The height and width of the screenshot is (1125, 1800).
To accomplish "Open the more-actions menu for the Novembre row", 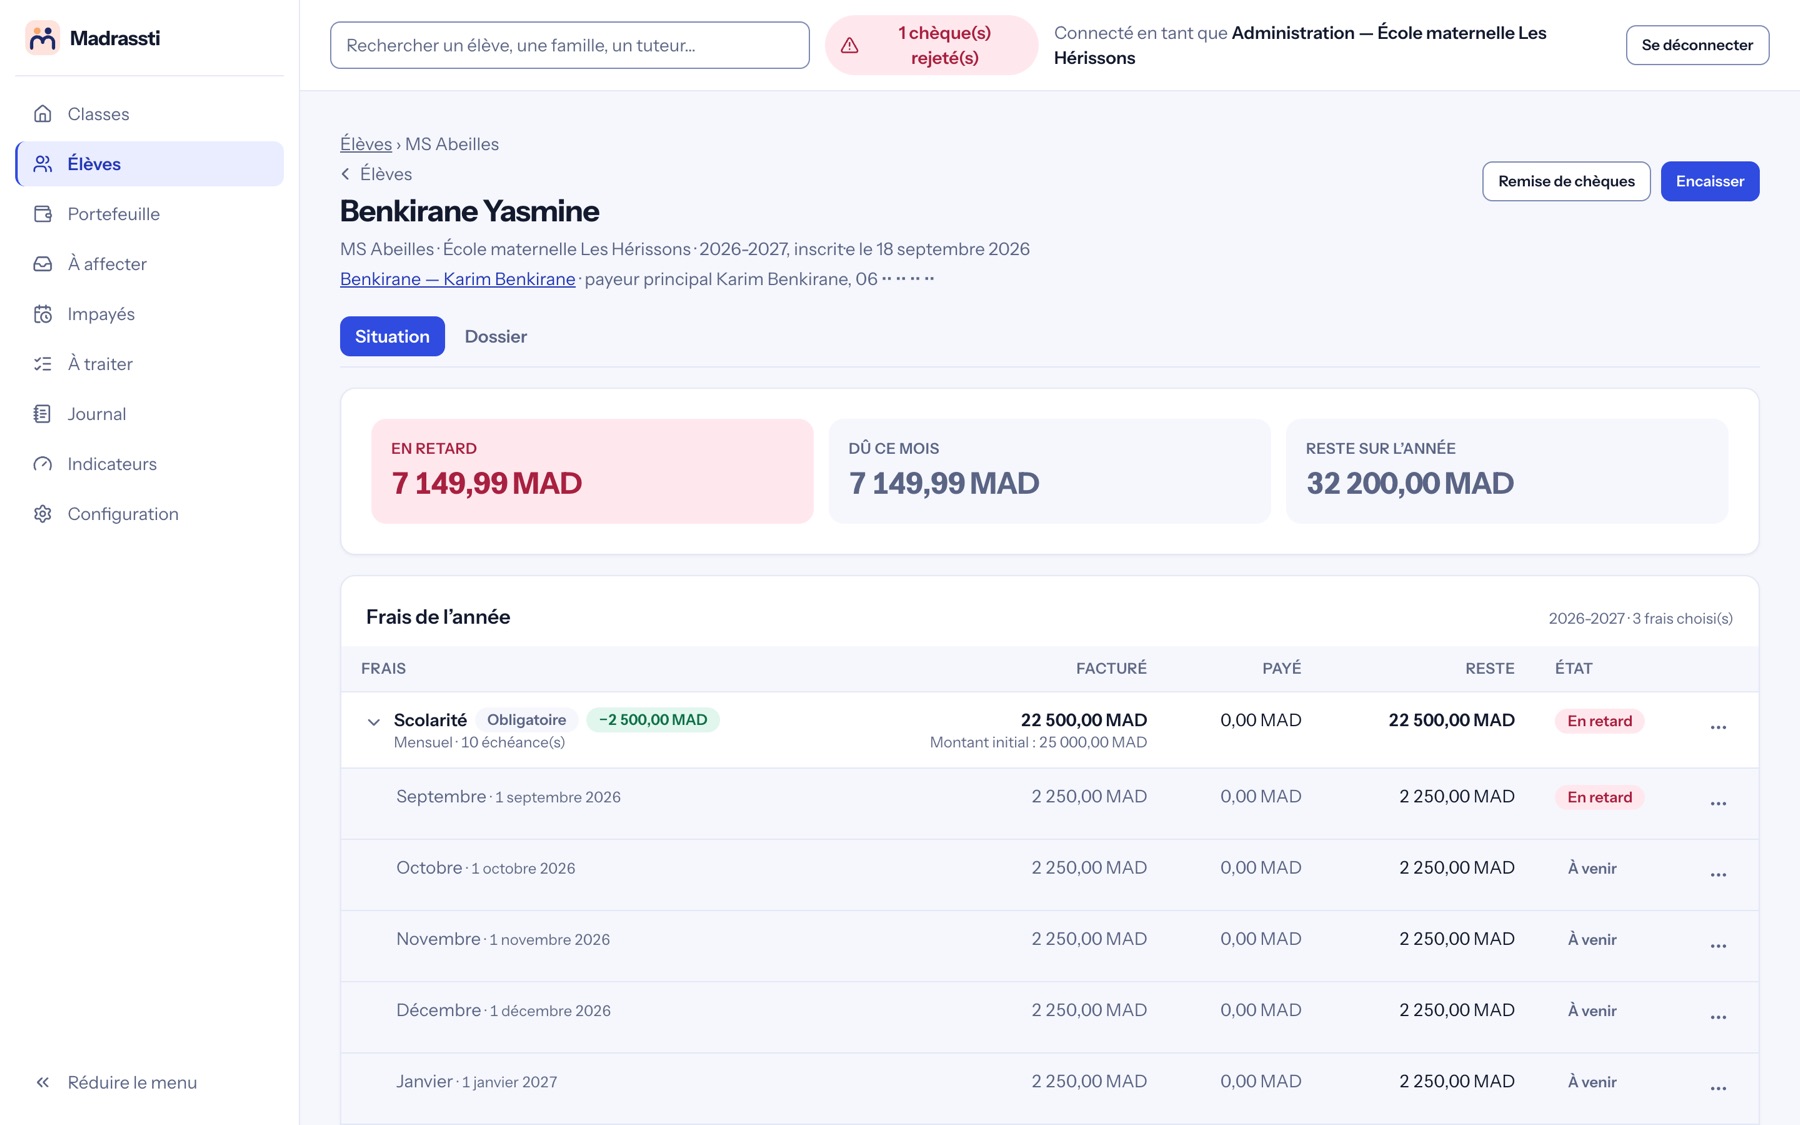I will click(x=1718, y=946).
